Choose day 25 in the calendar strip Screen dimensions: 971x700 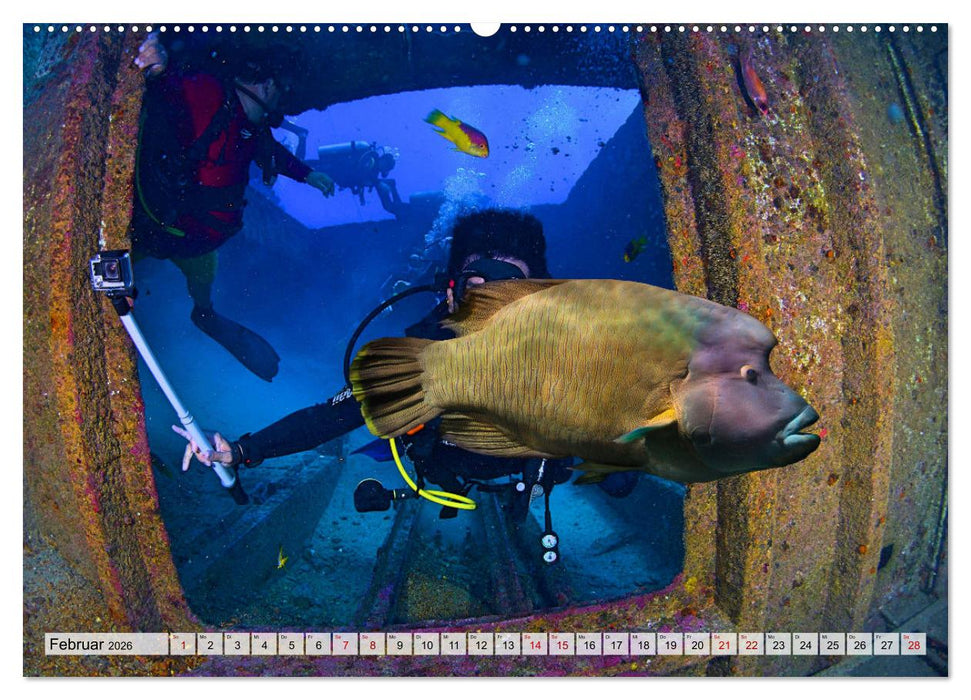click(831, 645)
